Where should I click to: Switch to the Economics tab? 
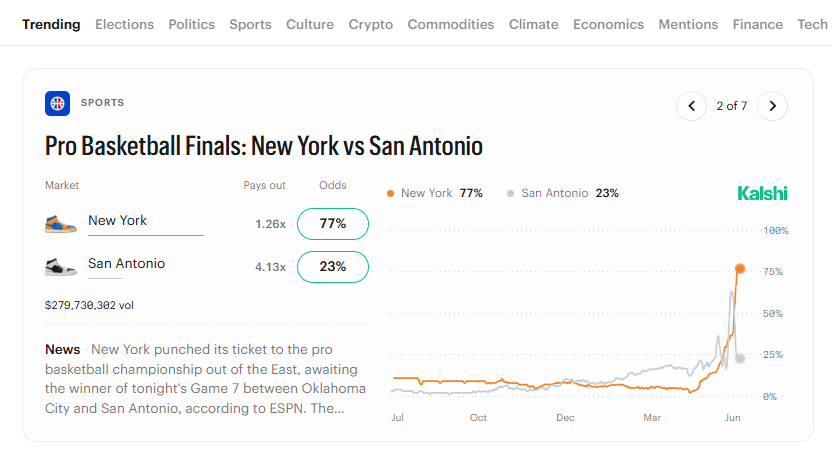click(x=608, y=24)
